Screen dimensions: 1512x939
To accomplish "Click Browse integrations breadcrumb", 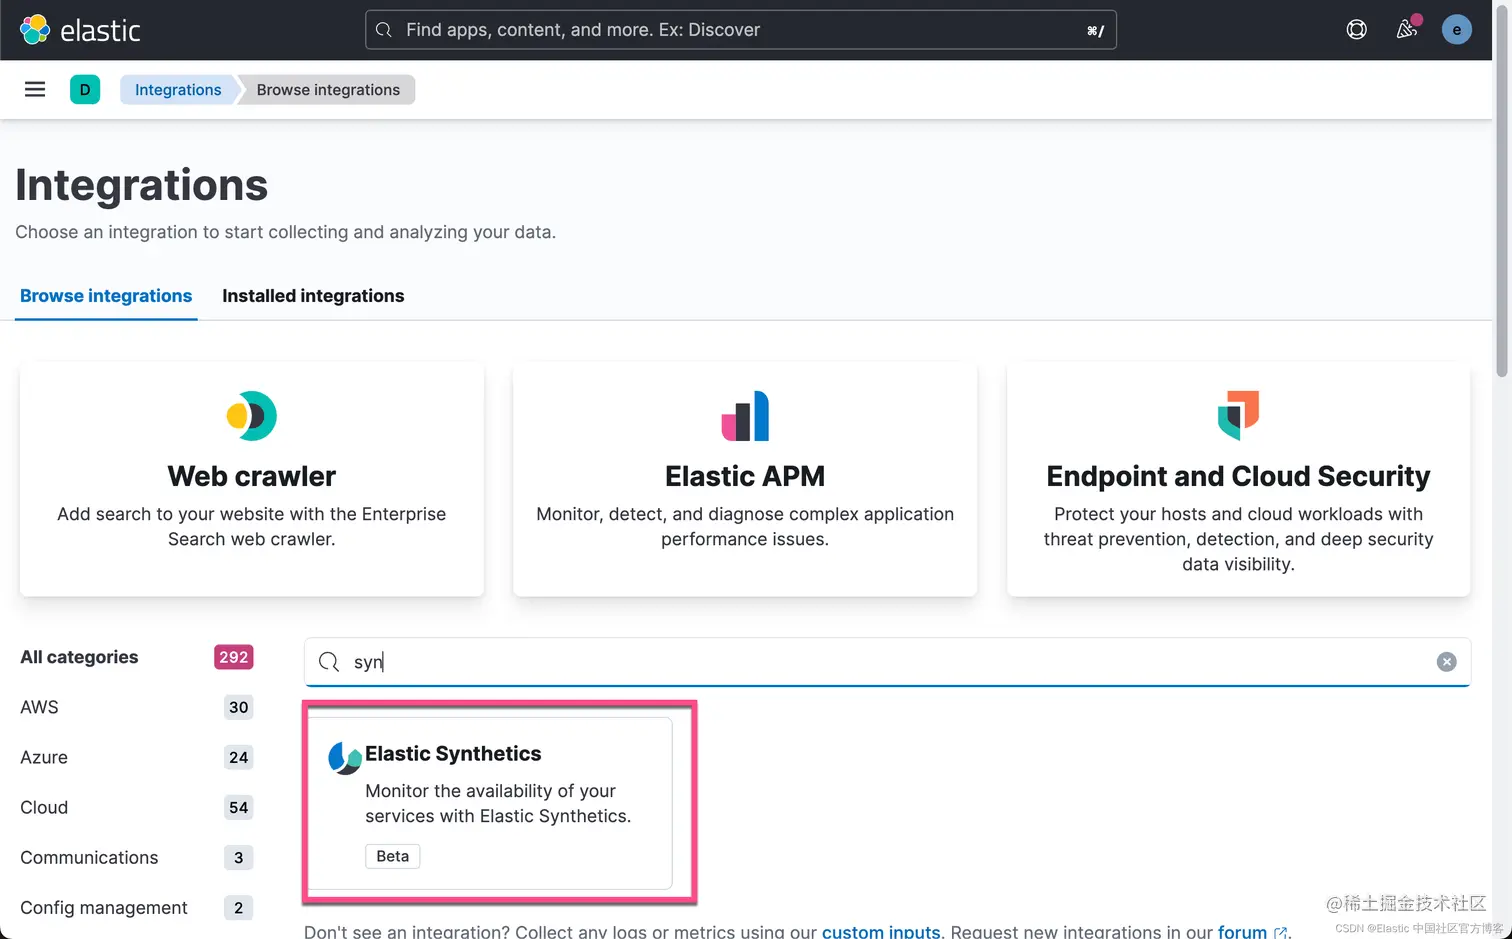I will [x=328, y=90].
